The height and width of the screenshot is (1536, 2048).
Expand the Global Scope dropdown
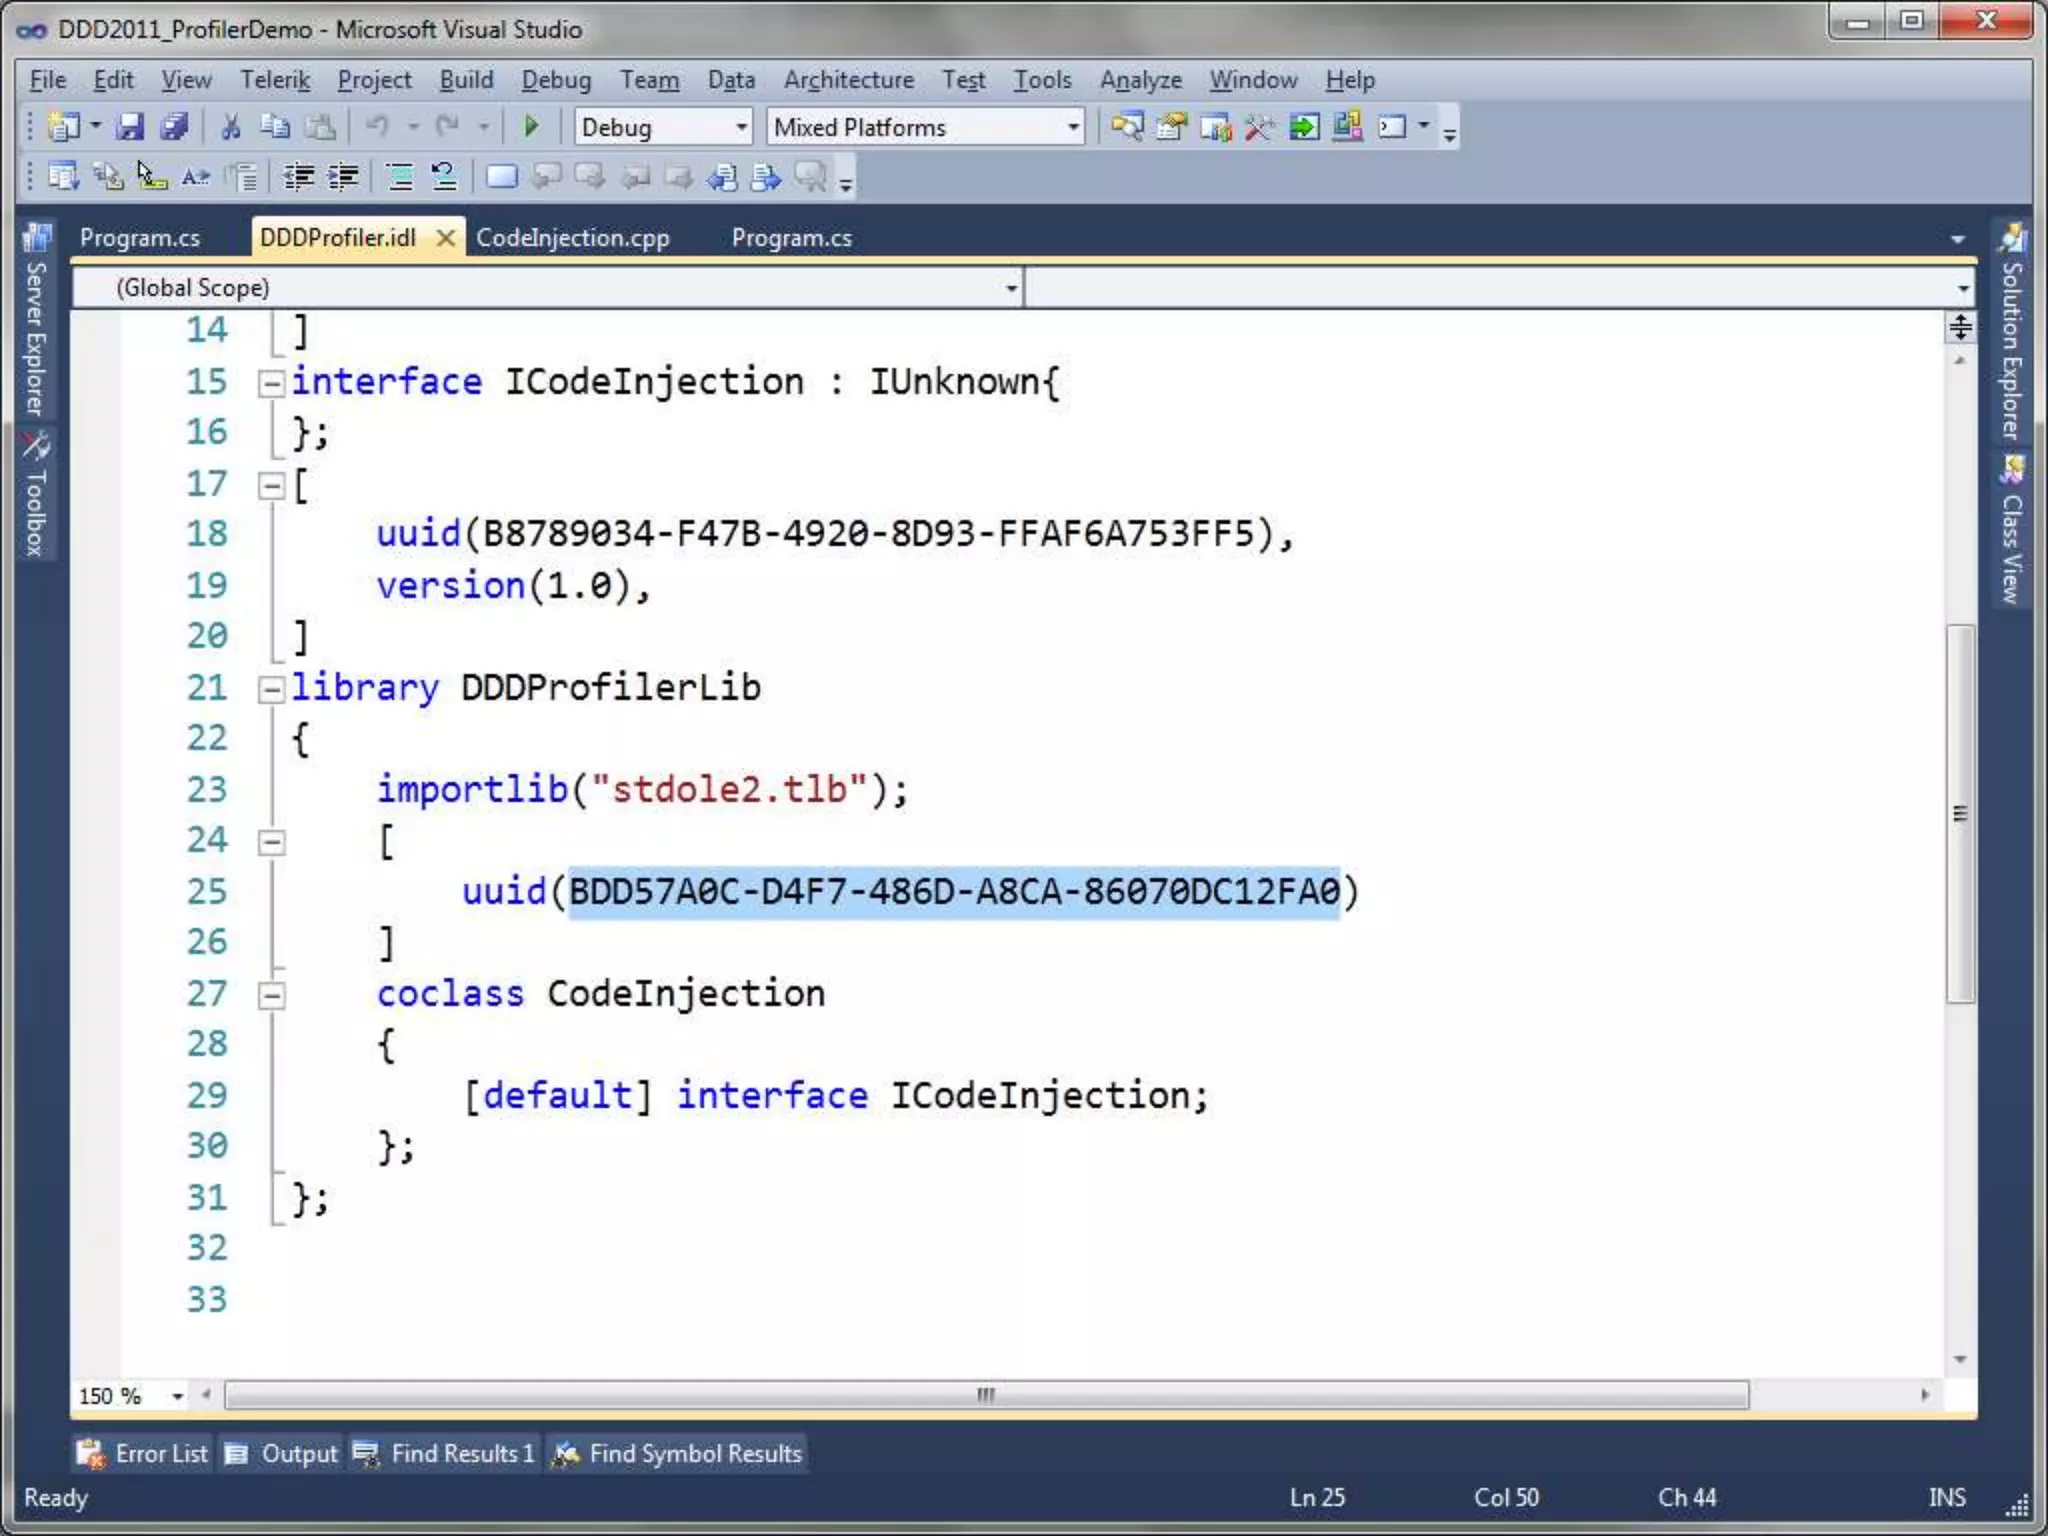pyautogui.click(x=1011, y=288)
